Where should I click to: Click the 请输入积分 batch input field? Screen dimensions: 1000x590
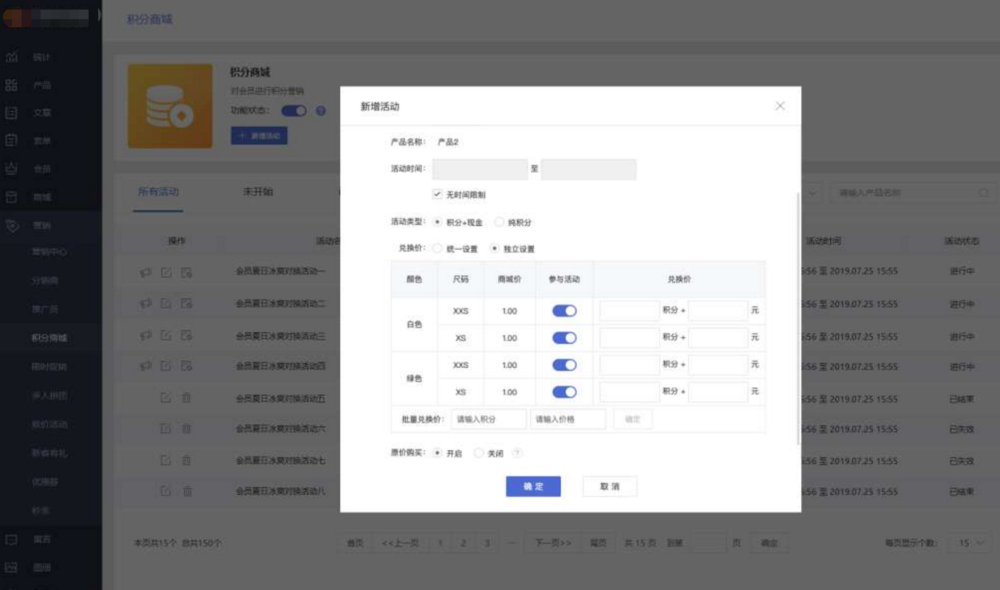(x=488, y=420)
